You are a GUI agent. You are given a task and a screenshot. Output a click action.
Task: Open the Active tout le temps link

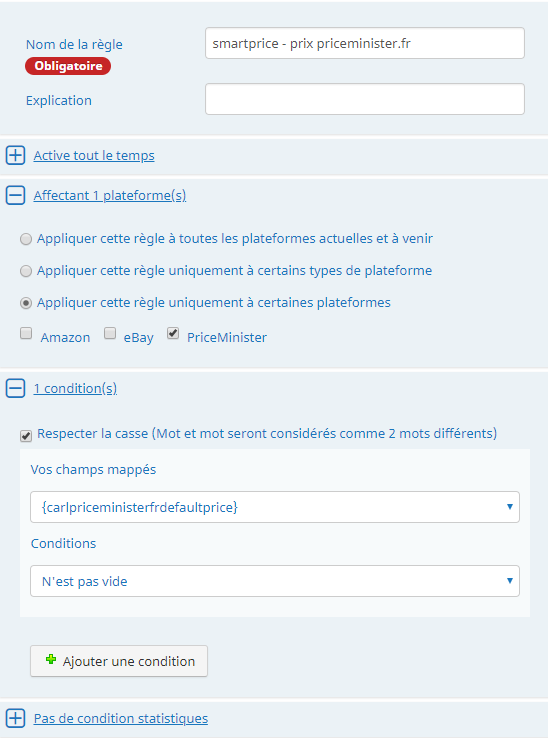(94, 155)
